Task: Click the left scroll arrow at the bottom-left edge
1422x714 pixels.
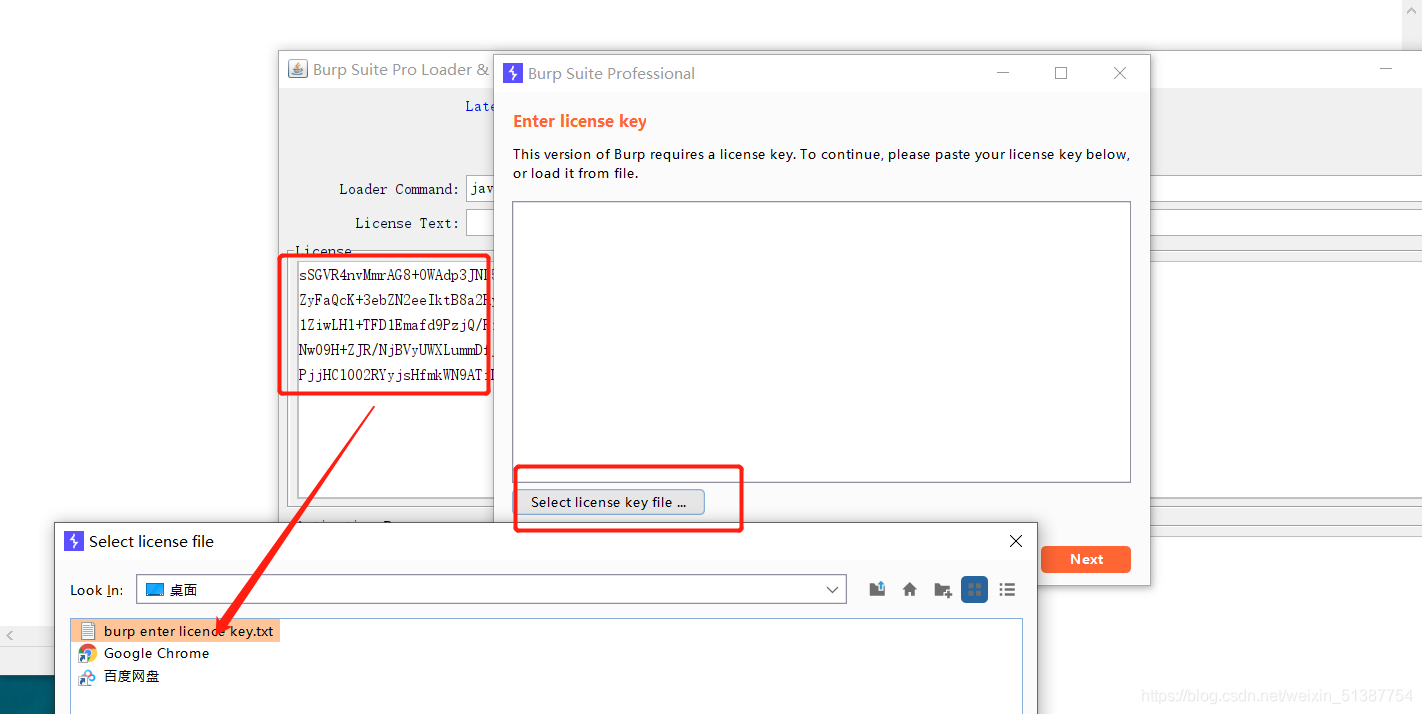Action: point(10,635)
